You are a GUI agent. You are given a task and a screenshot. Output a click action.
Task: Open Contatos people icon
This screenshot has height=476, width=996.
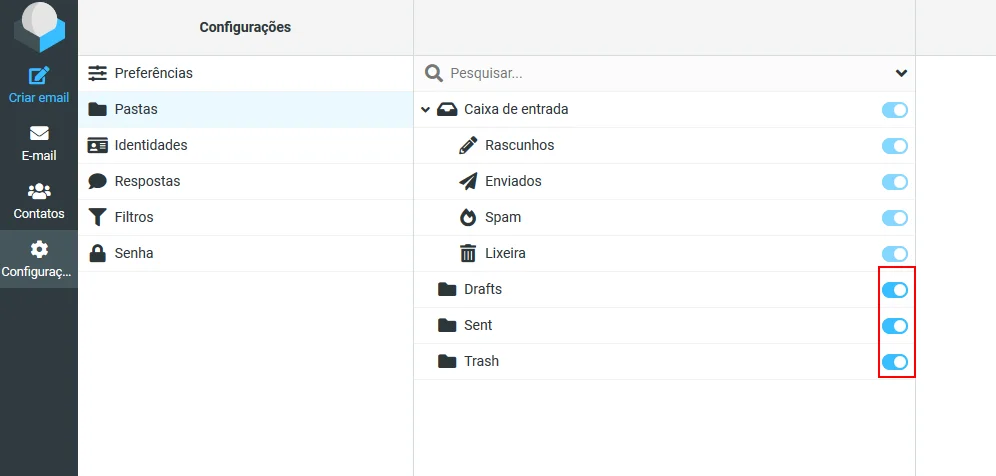click(39, 191)
